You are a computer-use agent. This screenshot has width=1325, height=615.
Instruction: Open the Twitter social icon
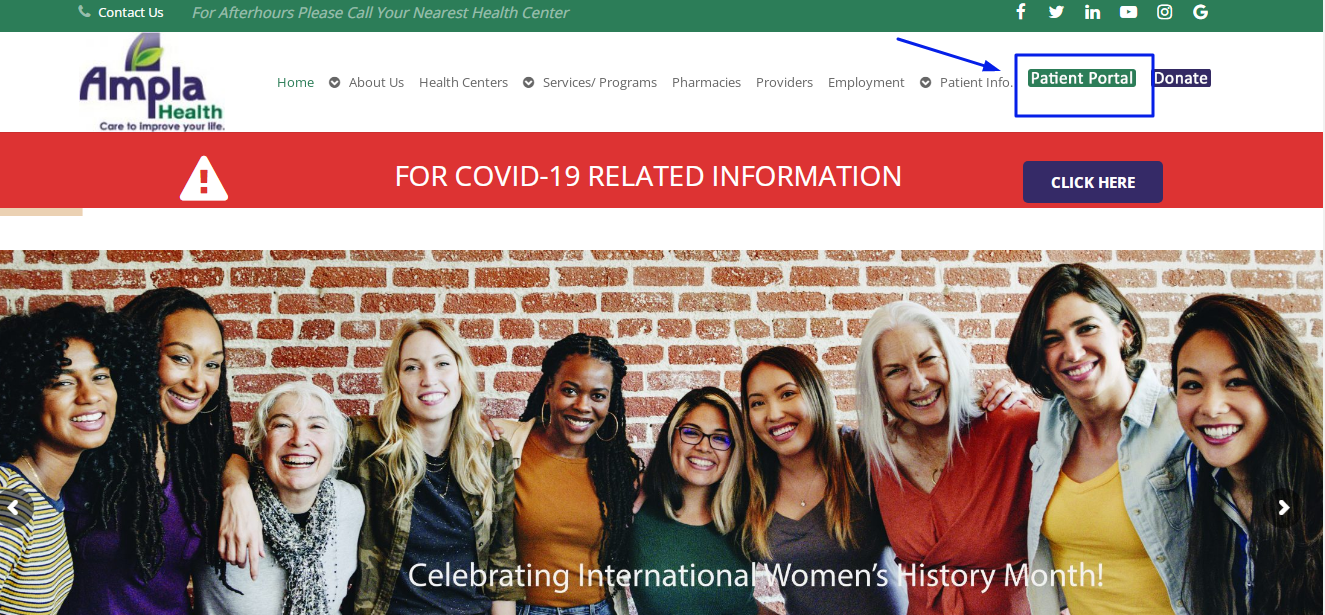click(x=1056, y=12)
